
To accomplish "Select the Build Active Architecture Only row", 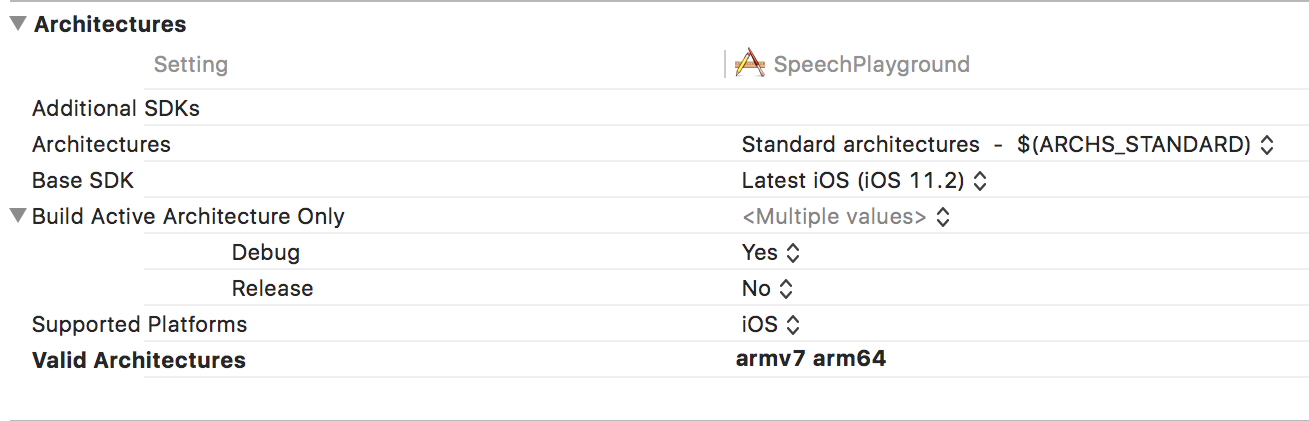I will (188, 216).
